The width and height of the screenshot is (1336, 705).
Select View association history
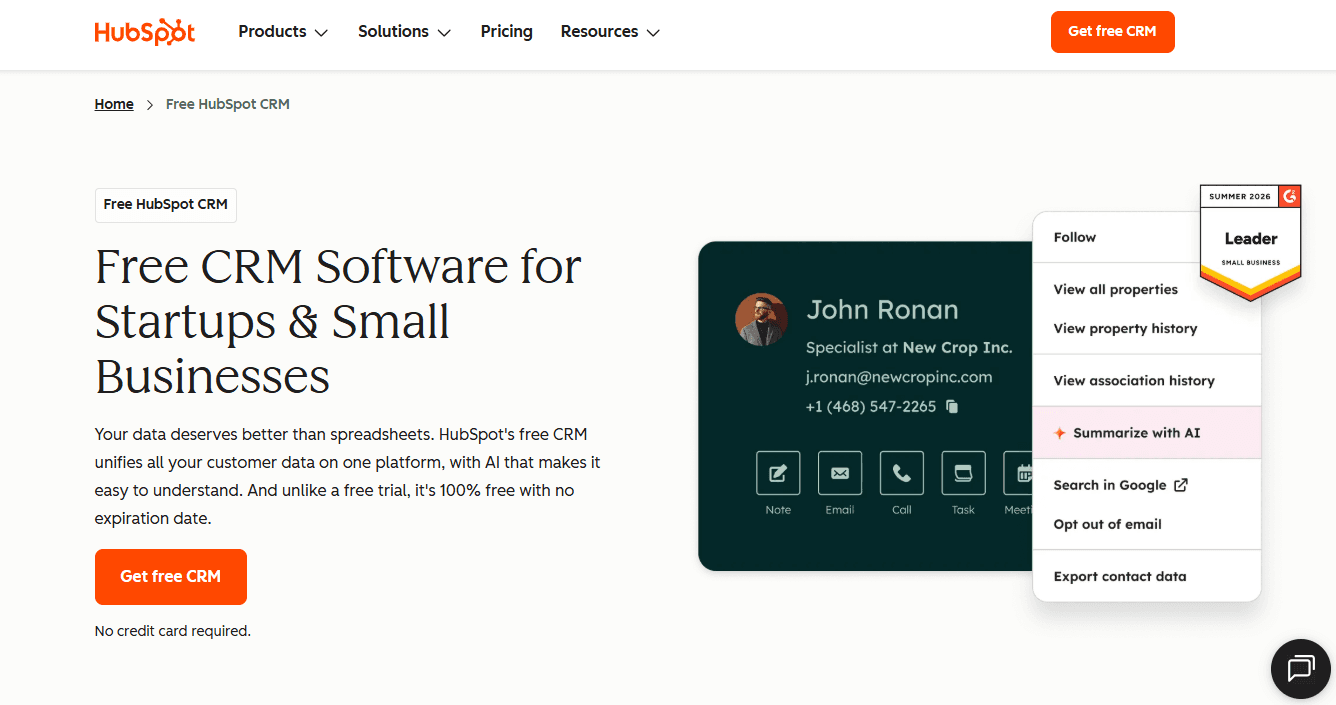(1134, 380)
